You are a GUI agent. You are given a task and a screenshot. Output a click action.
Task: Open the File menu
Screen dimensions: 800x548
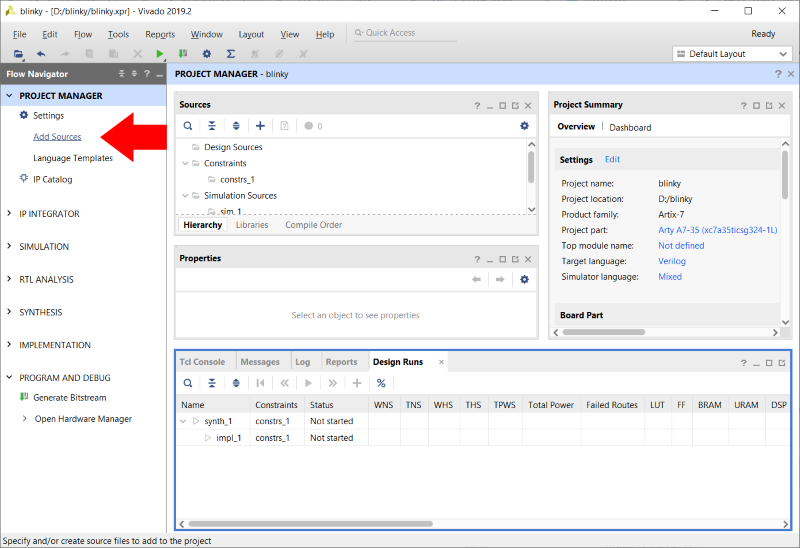pyautogui.click(x=19, y=34)
